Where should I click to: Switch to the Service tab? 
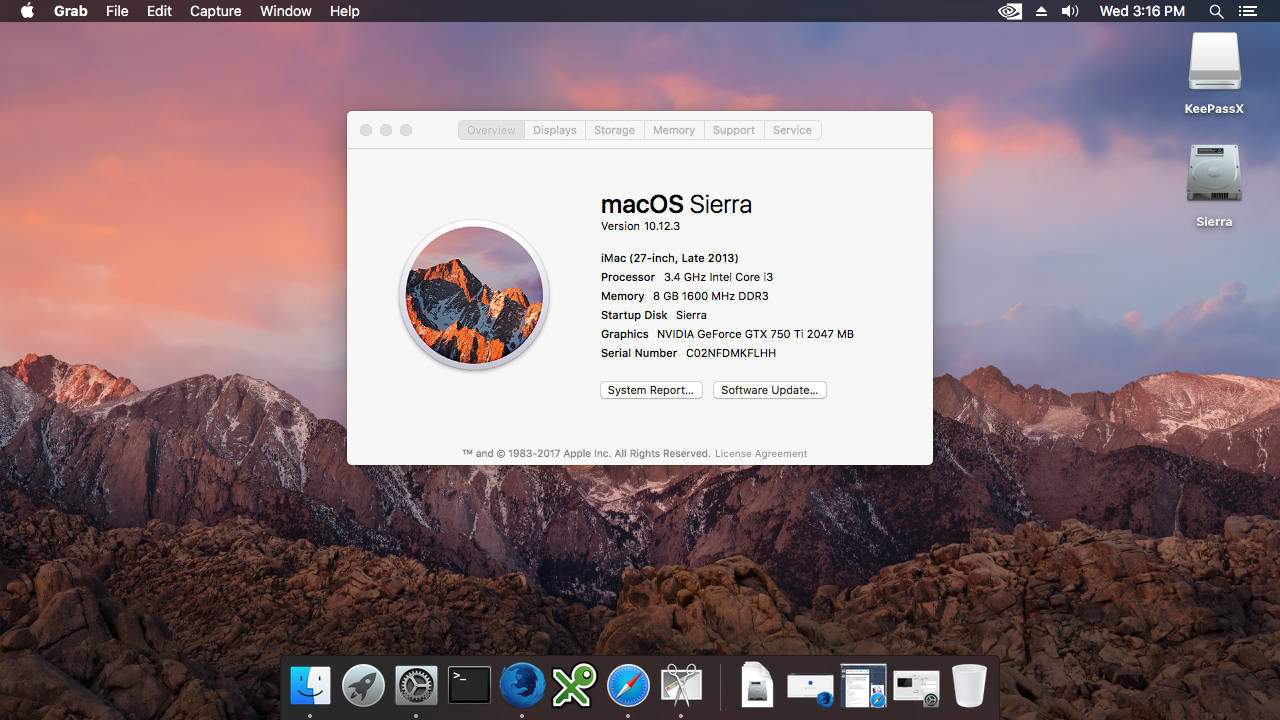click(x=792, y=130)
